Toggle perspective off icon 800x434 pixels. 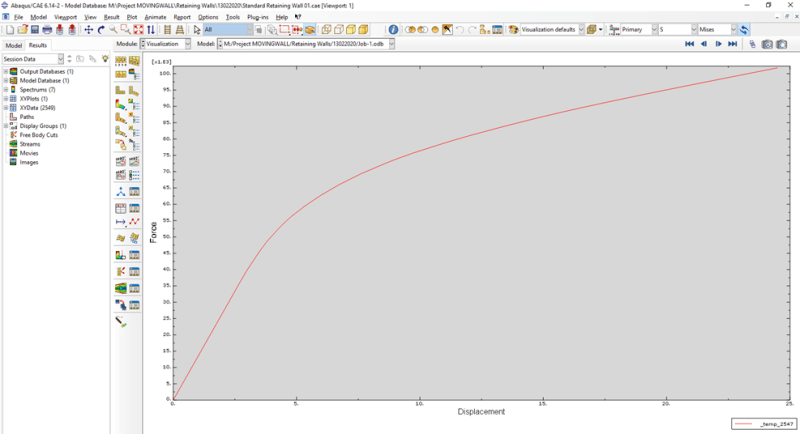pyautogui.click(x=167, y=30)
